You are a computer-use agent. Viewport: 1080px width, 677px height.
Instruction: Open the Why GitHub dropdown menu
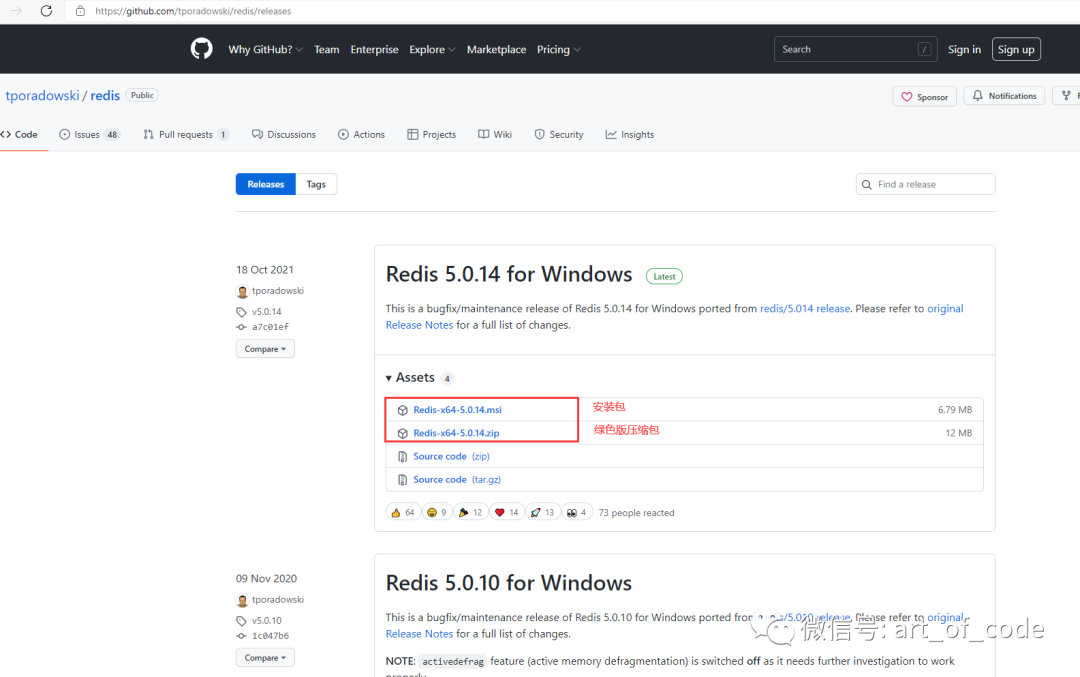point(265,49)
